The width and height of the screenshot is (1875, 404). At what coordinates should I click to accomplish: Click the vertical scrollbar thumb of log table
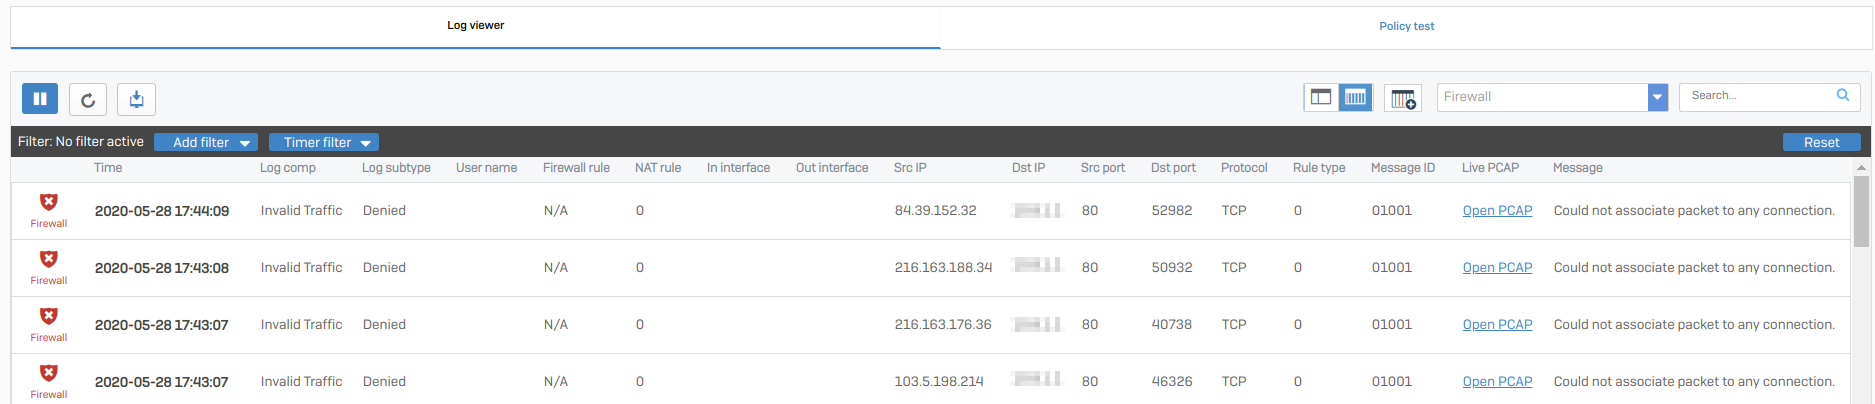(x=1860, y=210)
